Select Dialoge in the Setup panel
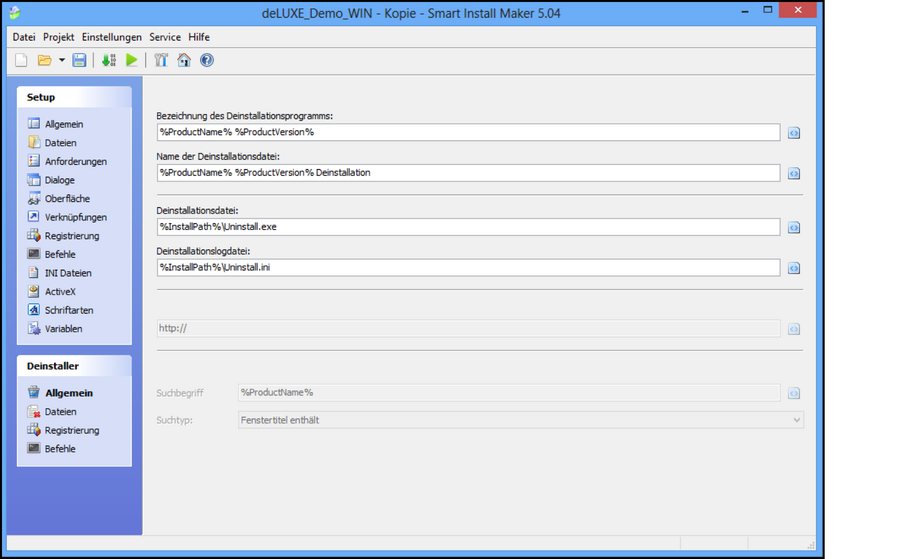This screenshot has width=900, height=559. click(x=59, y=180)
